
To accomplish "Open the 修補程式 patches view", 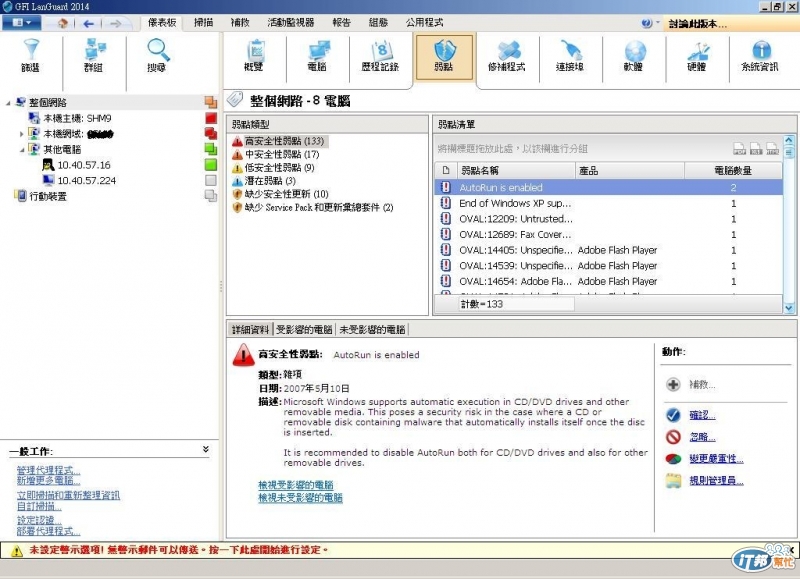I will click(507, 56).
